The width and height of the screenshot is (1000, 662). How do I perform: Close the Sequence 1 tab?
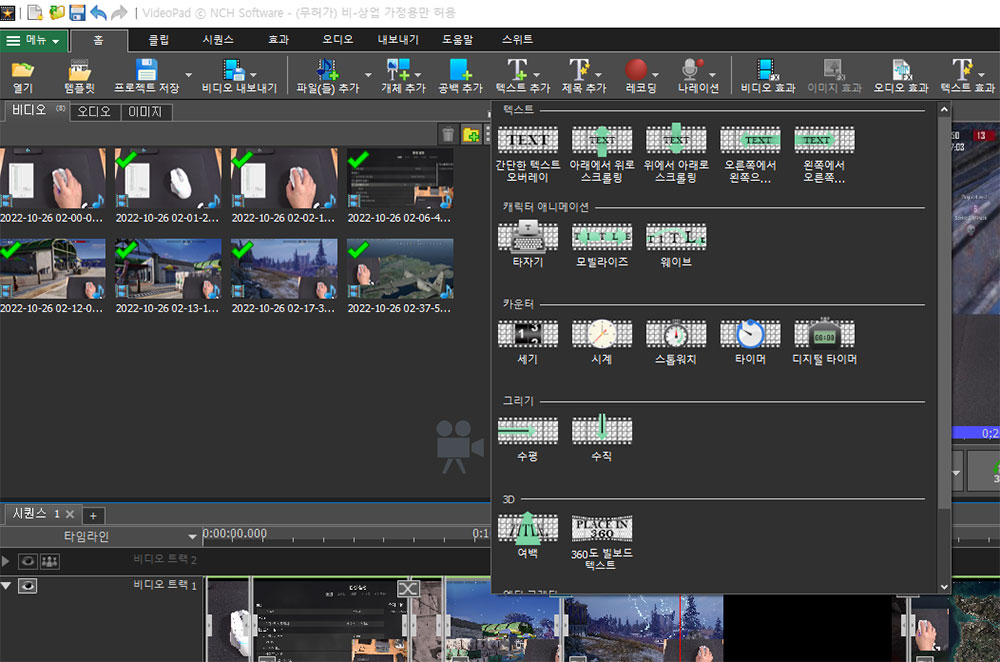(x=70, y=514)
